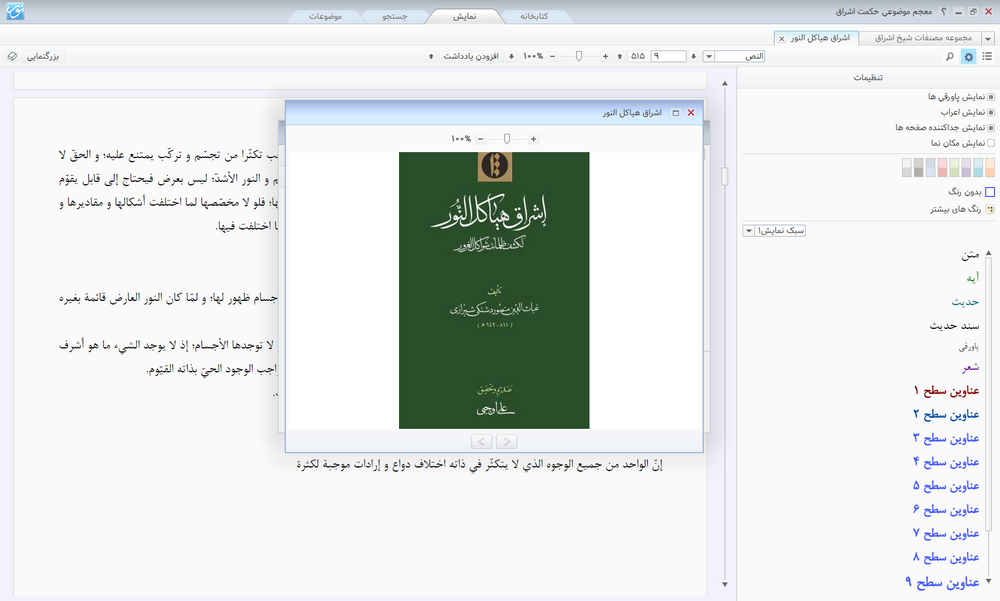This screenshot has width=1000, height=601.
Task: Select the سند حدیث style entry
Action: tap(954, 326)
